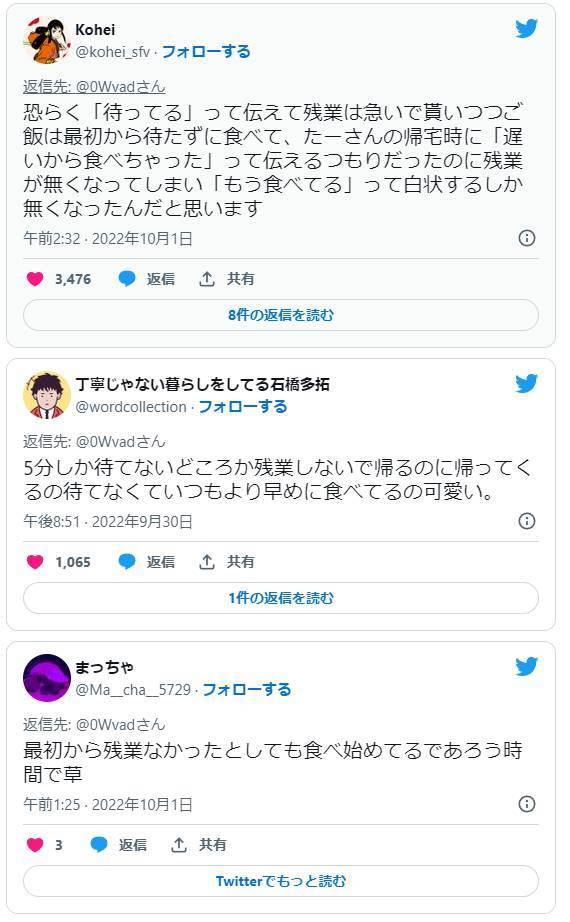Like まっちゃ's tweet with 3 likes
Screen dimensions: 570x922
(35, 845)
